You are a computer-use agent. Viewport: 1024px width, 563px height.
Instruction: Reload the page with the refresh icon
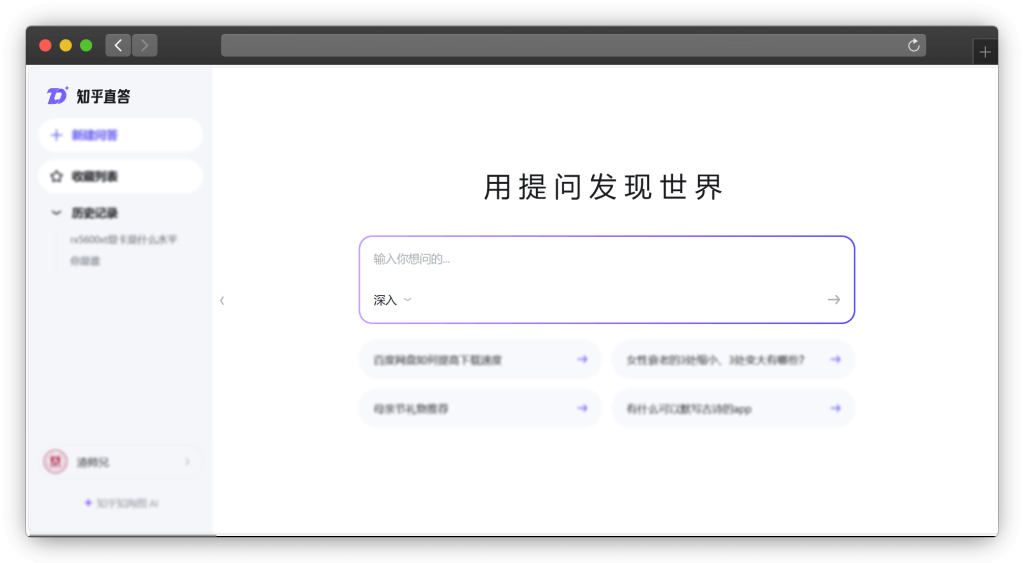[914, 45]
